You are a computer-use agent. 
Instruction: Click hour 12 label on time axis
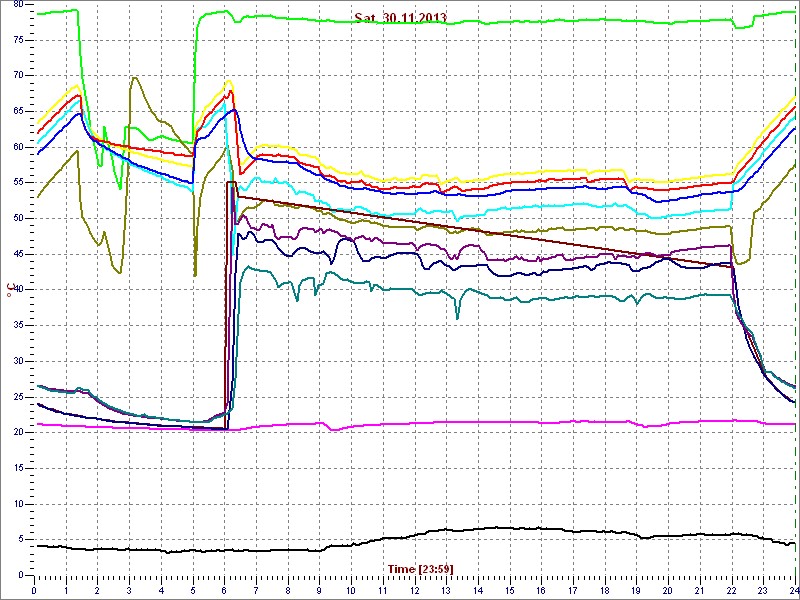[414, 589]
